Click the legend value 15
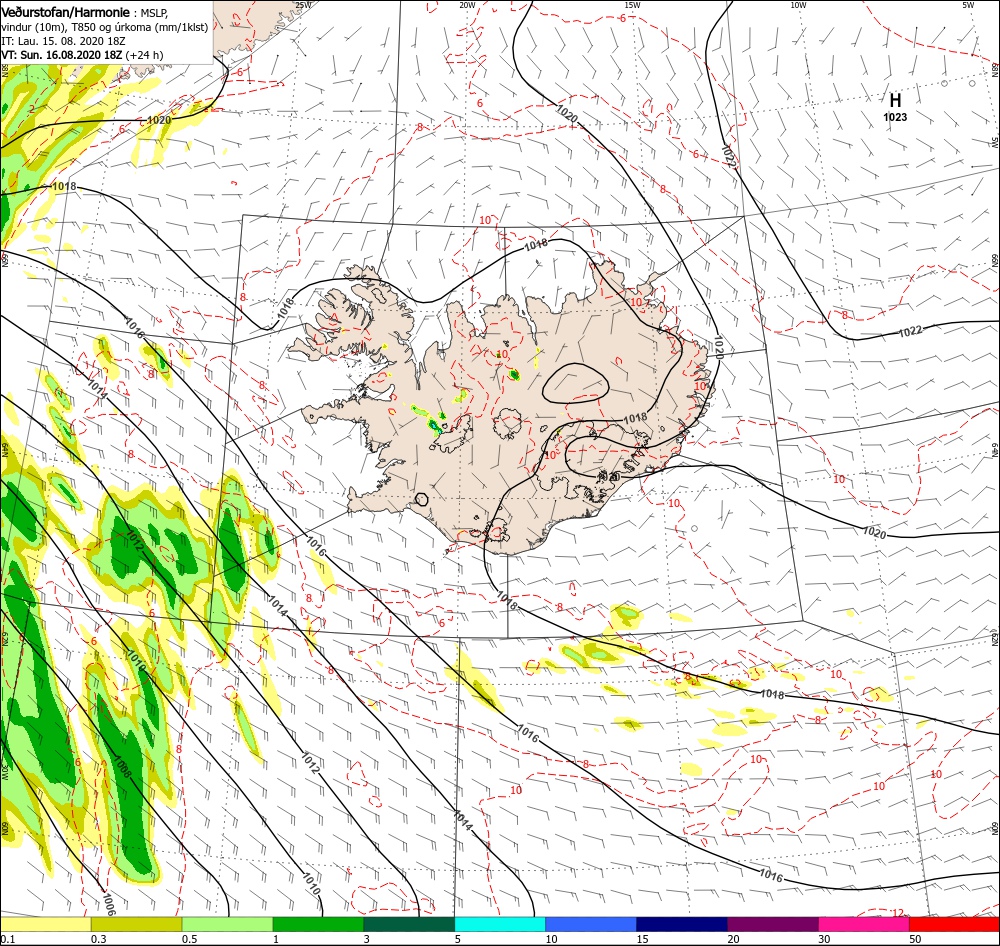1000x946 pixels. (642, 939)
